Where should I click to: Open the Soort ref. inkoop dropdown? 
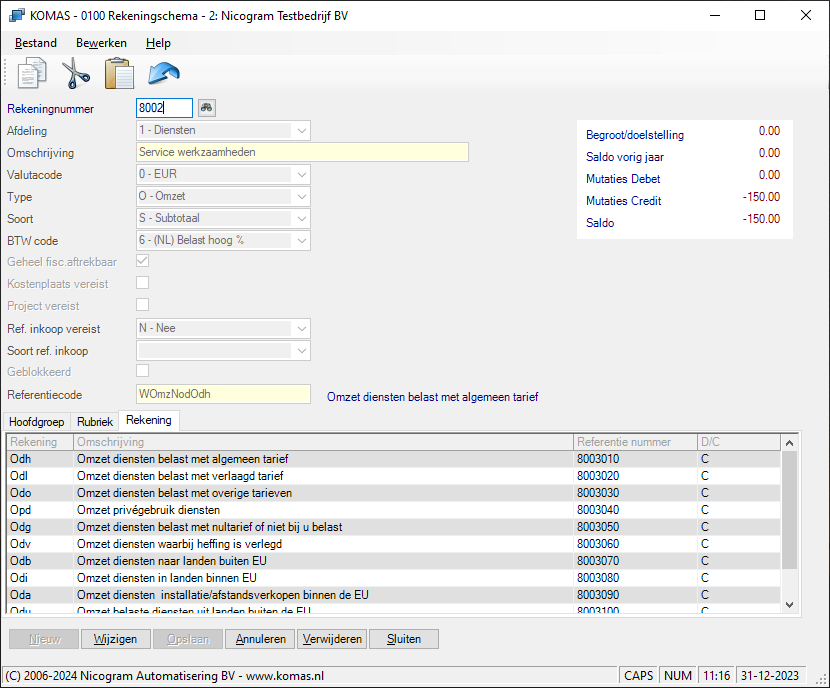tap(301, 351)
